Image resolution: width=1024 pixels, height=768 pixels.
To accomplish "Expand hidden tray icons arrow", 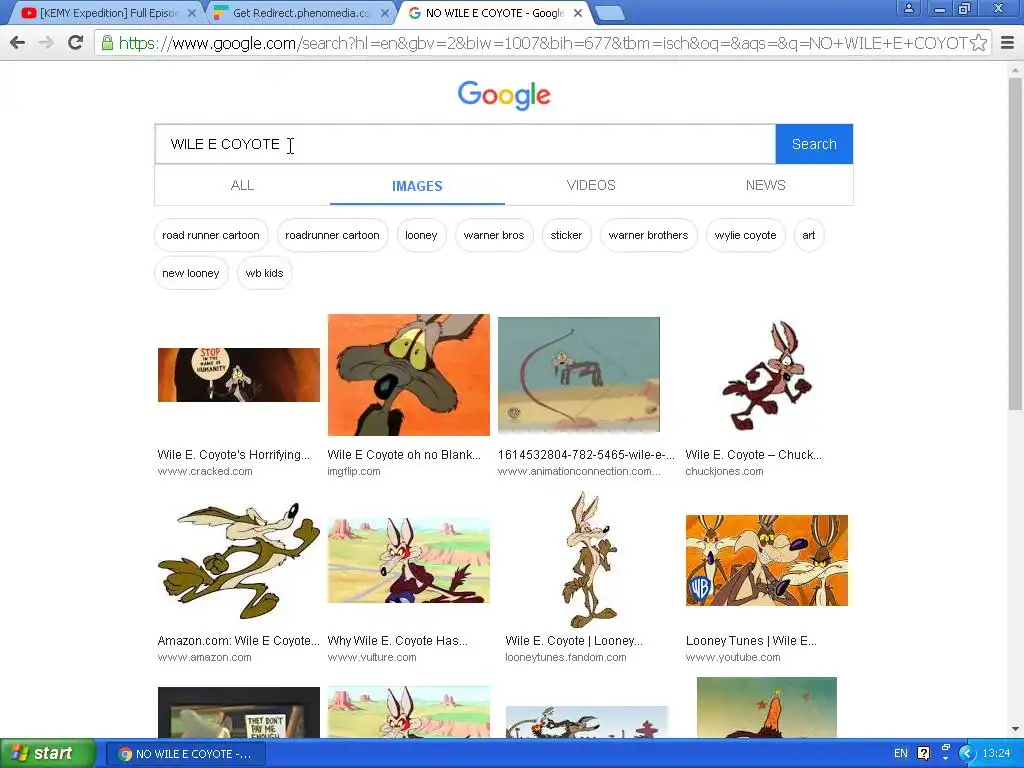I will (x=967, y=754).
